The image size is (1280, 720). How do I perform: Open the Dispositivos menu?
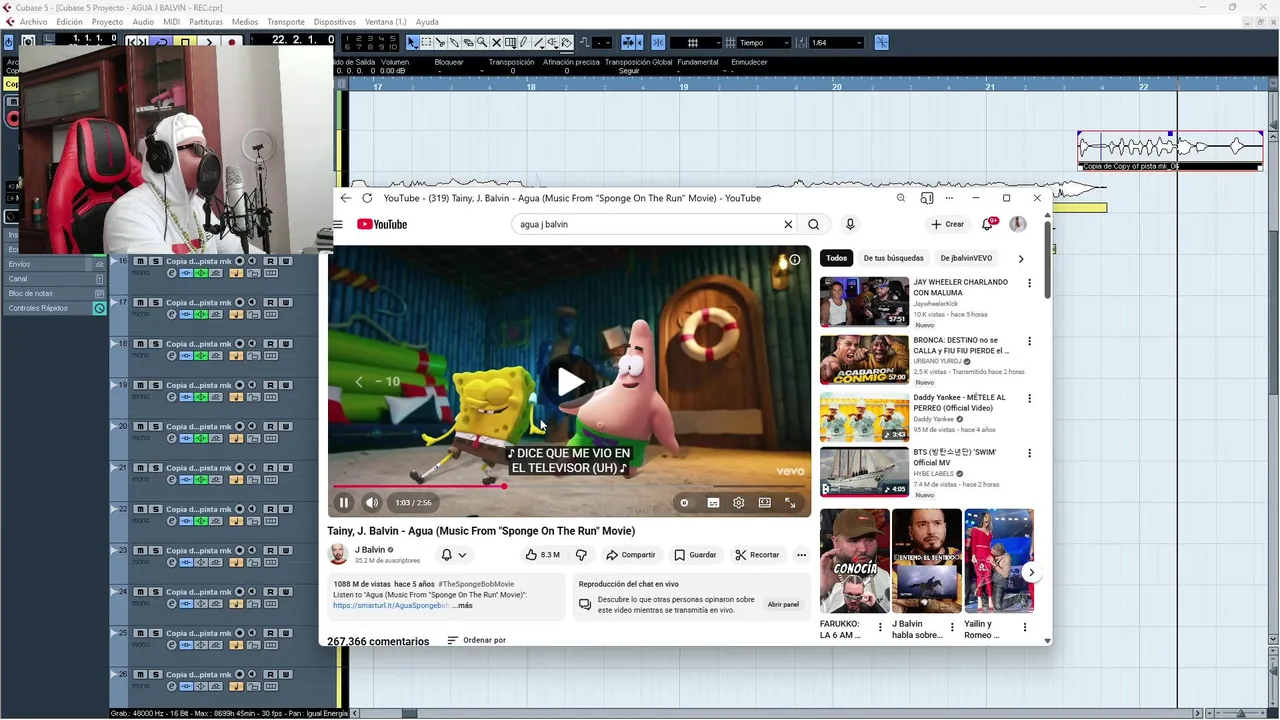(x=335, y=22)
